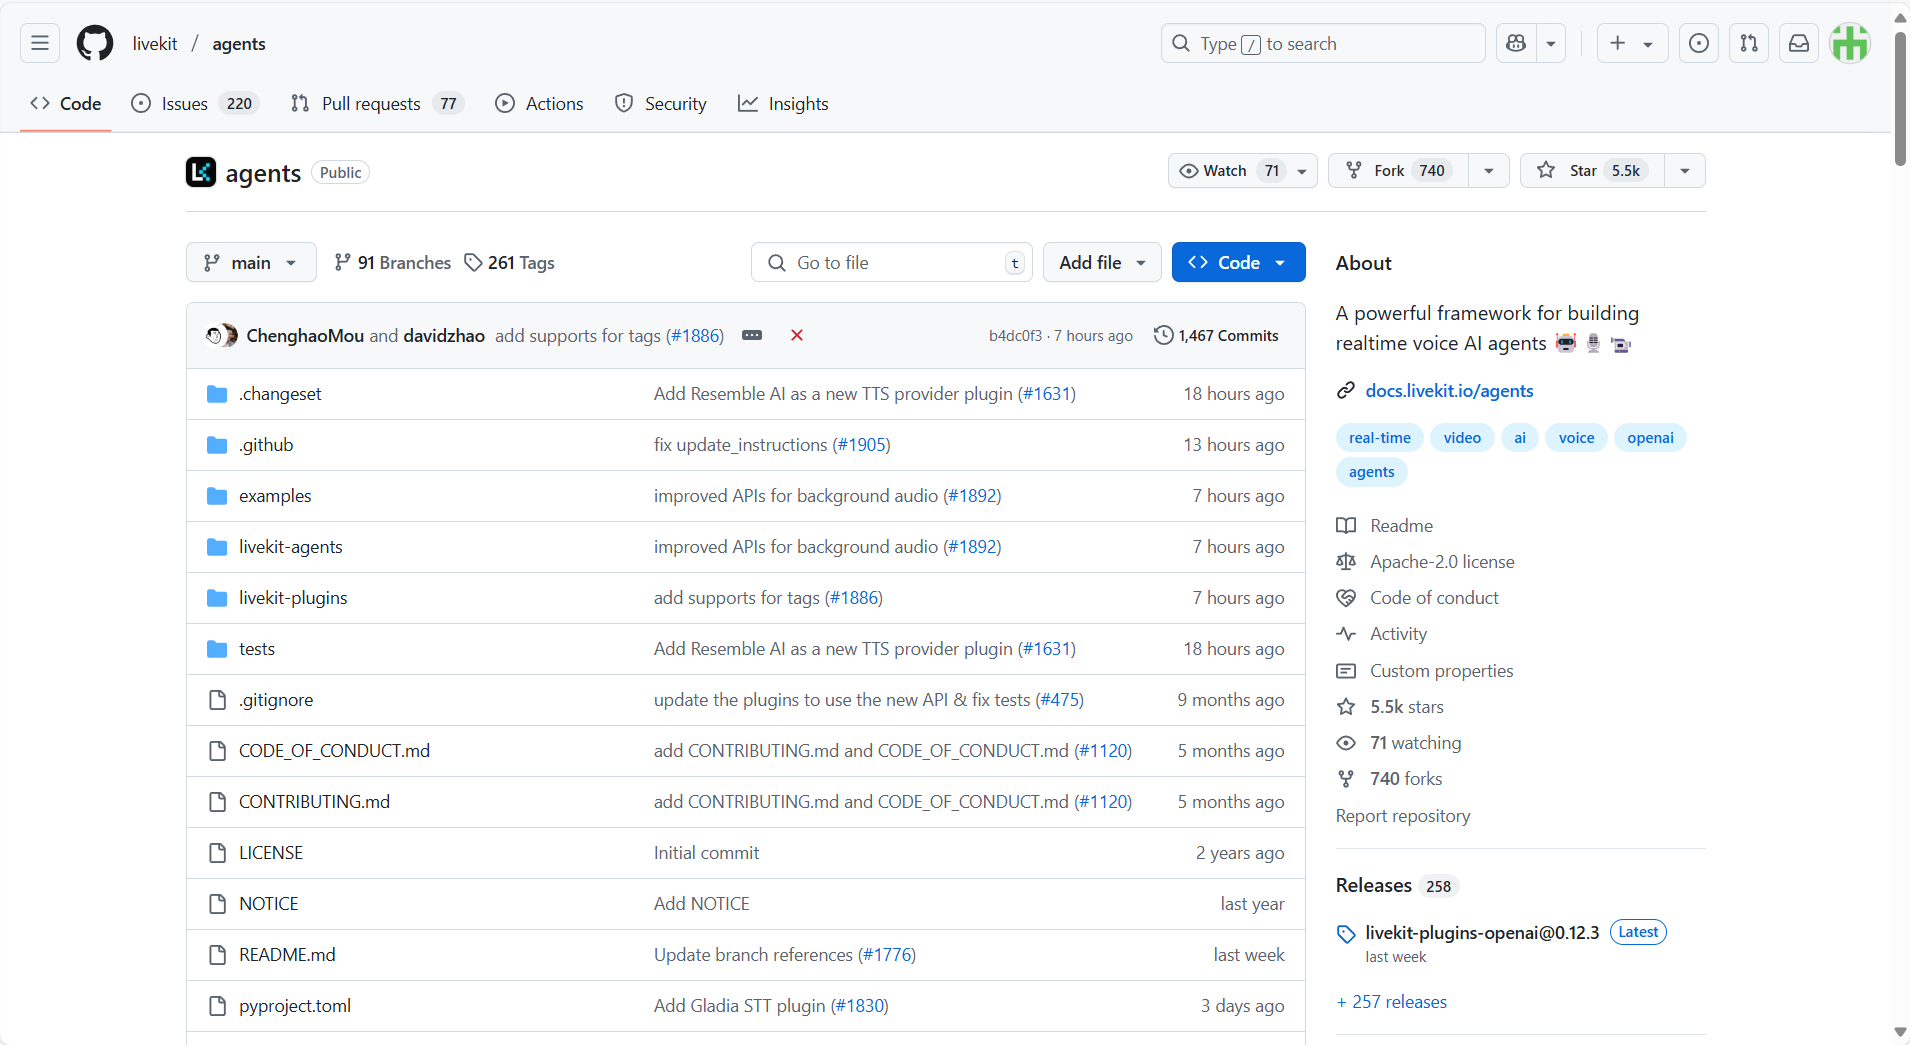Image resolution: width=1910 pixels, height=1045 pixels.
Task: Open livekit-plugins-openai@0.12.3 release
Action: tap(1482, 933)
